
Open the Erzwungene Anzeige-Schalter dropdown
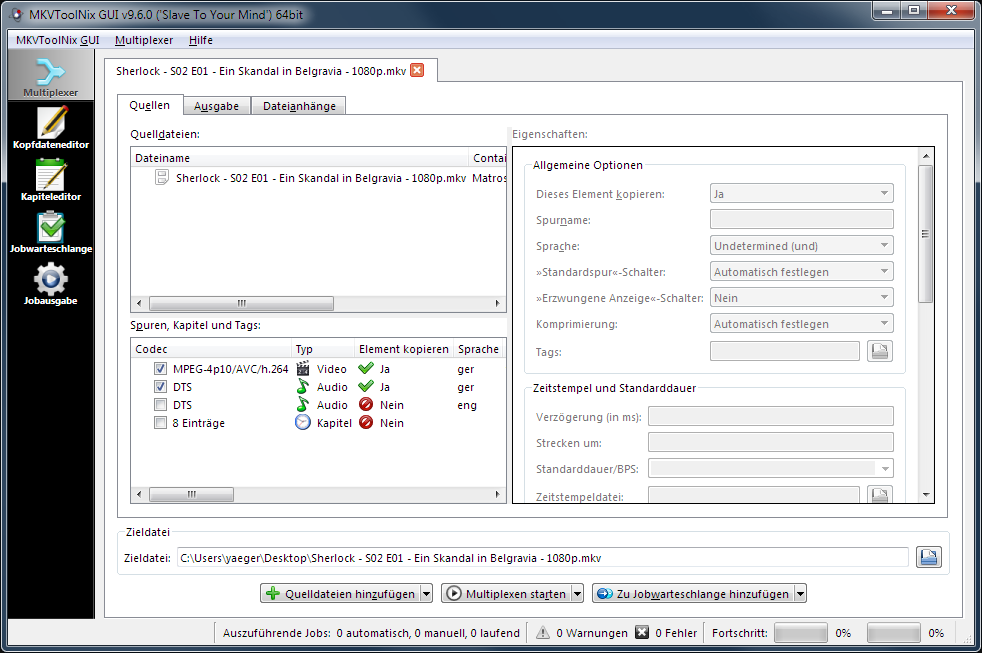pyautogui.click(x=802, y=297)
